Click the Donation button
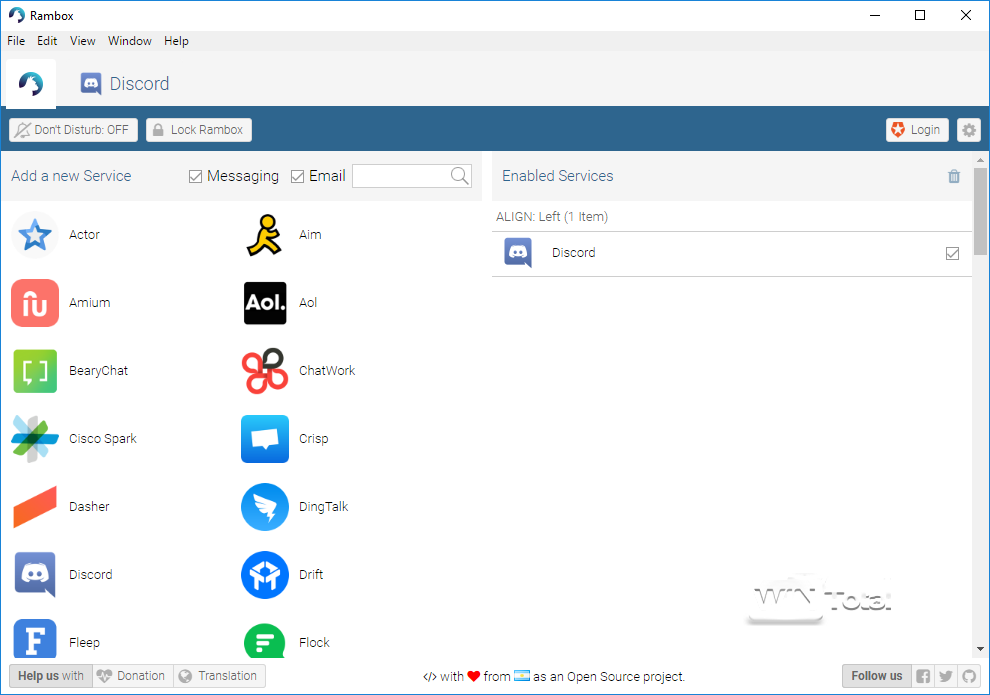990x695 pixels. pyautogui.click(x=132, y=675)
